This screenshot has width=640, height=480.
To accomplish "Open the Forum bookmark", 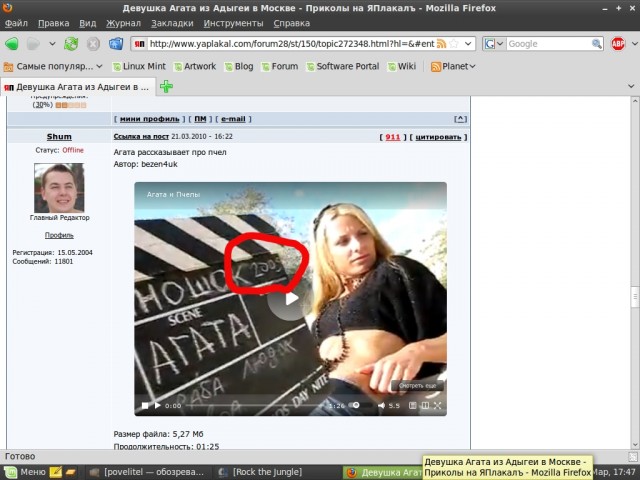I will (x=280, y=66).
